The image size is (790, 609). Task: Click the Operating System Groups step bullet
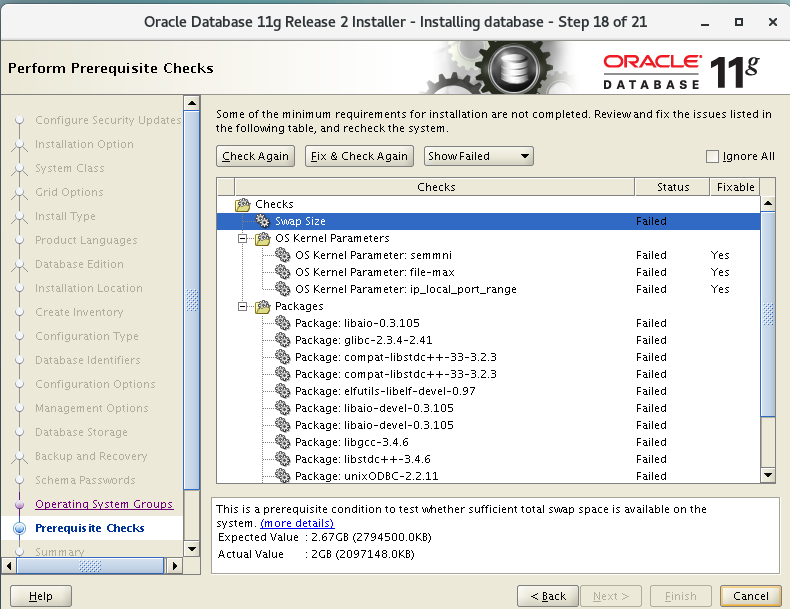20,504
